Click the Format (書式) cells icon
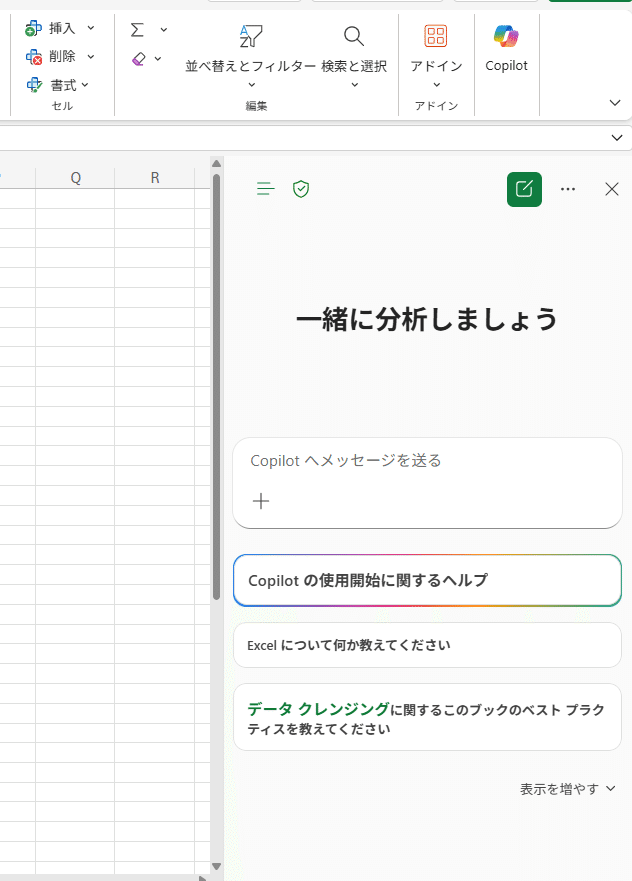This screenshot has width=632, height=881. tap(34, 85)
